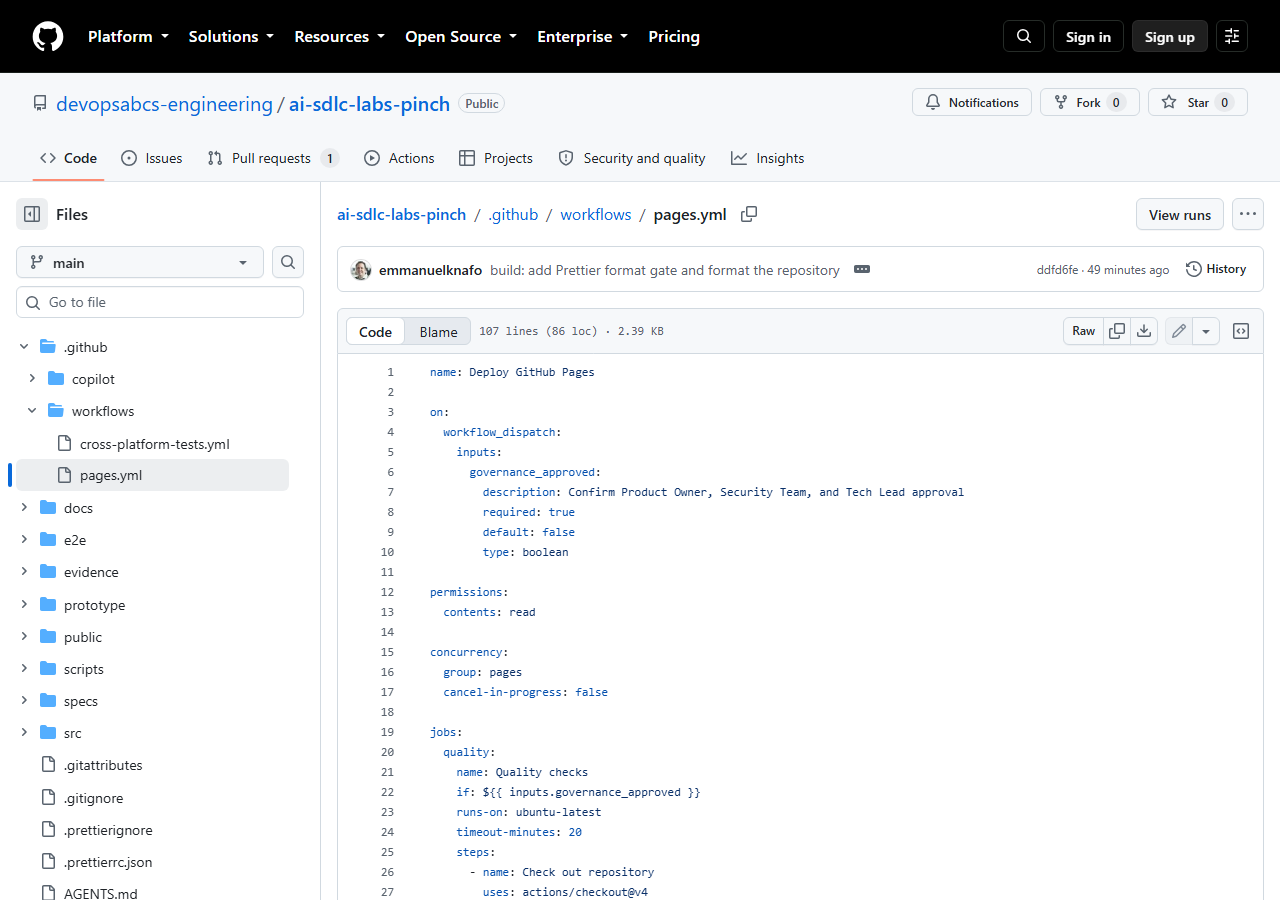Viewport: 1280px width, 900px height.
Task: Open the appearance settings icon beside Sign up
Action: (1232, 36)
